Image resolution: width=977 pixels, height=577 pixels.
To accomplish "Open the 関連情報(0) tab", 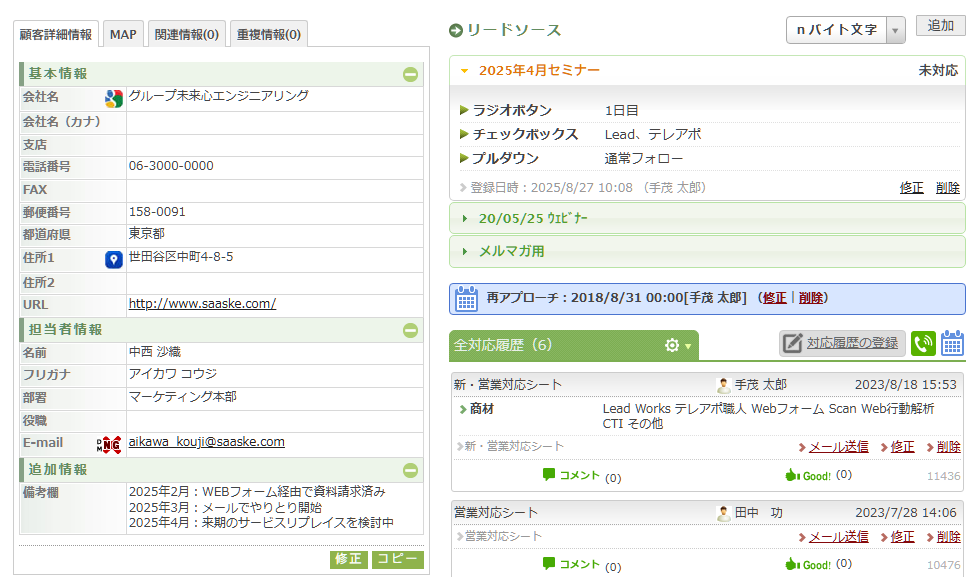I will pyautogui.click(x=186, y=35).
